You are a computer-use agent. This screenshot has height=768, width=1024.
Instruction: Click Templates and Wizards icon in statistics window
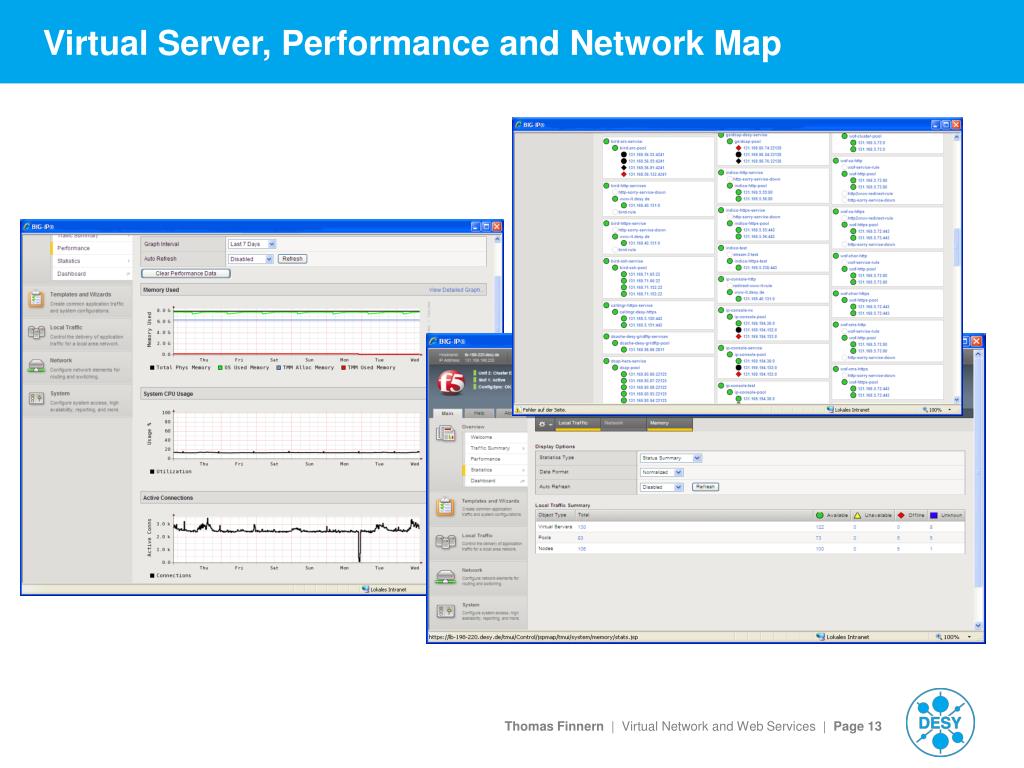445,507
